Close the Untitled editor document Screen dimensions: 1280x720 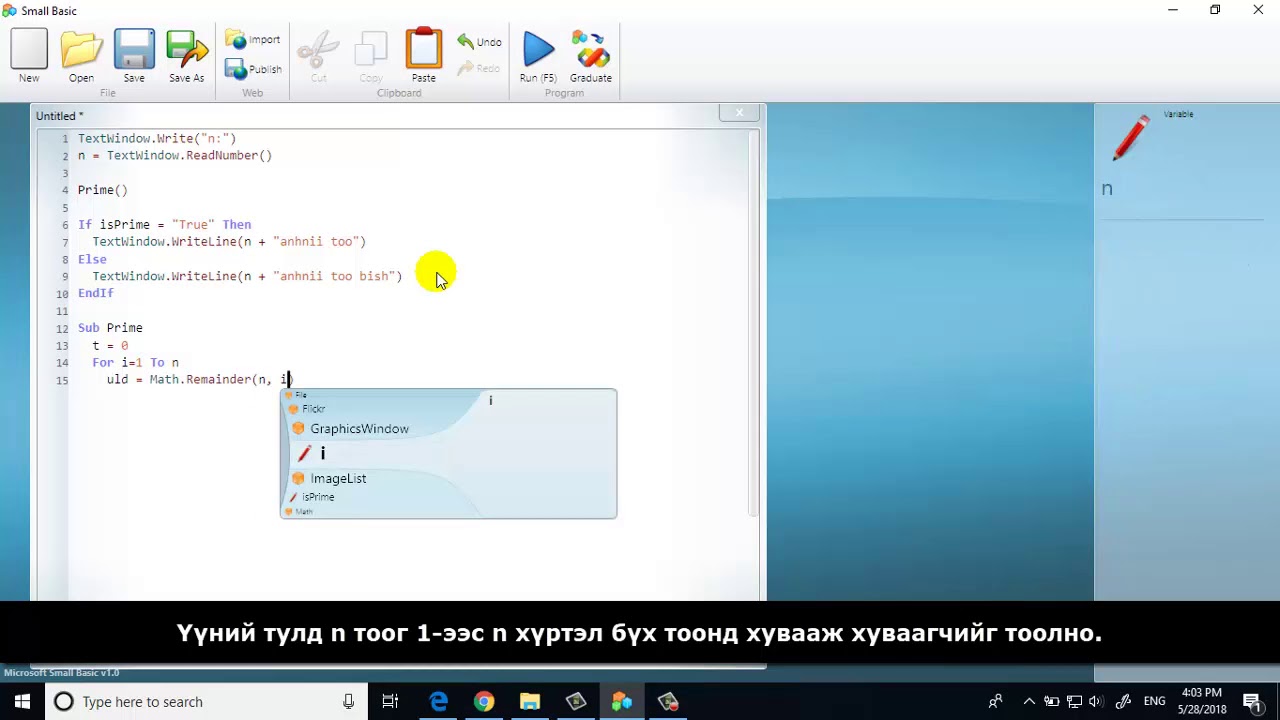coord(739,113)
